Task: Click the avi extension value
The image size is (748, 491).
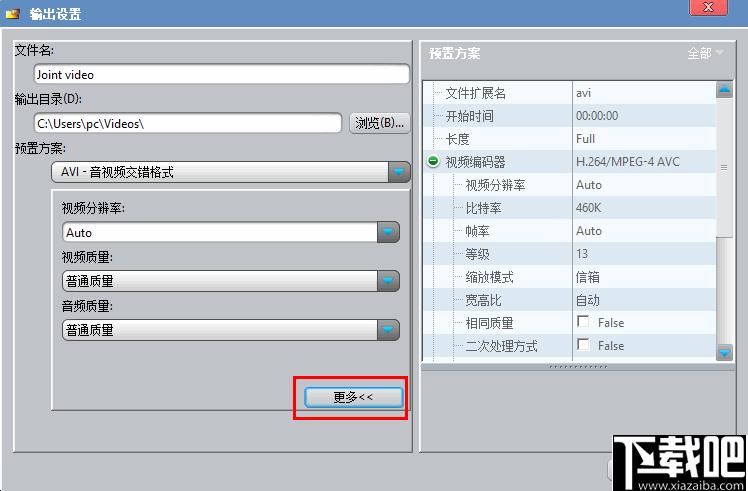Action: (x=583, y=93)
